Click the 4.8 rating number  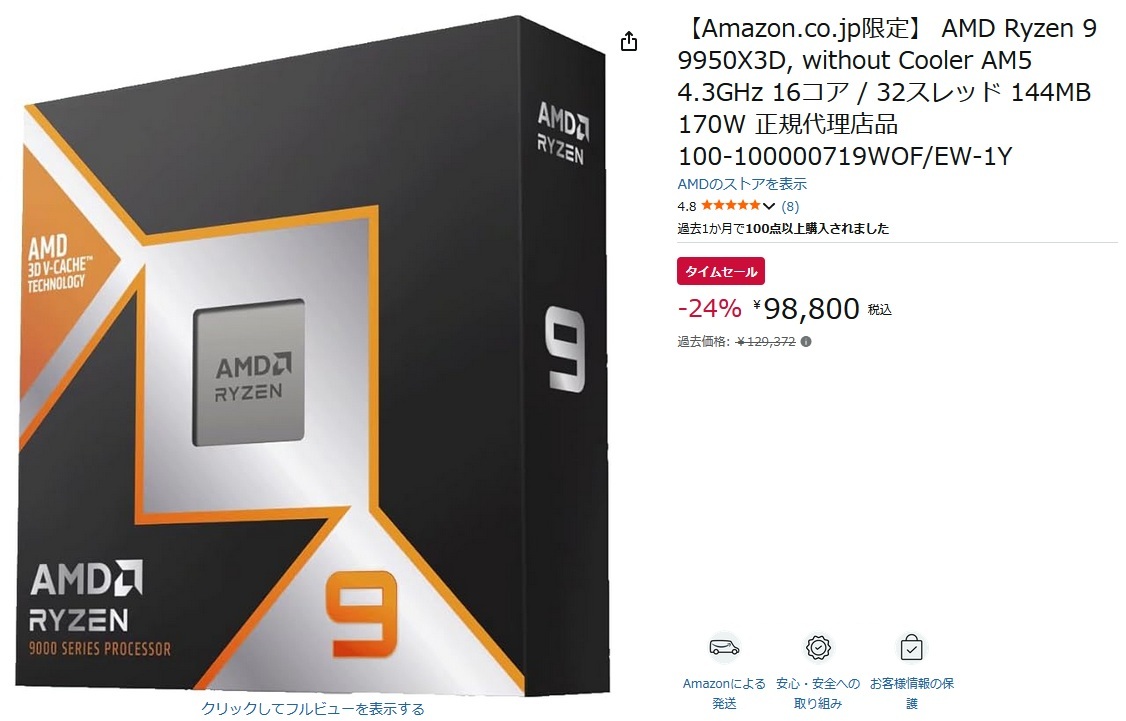(687, 207)
